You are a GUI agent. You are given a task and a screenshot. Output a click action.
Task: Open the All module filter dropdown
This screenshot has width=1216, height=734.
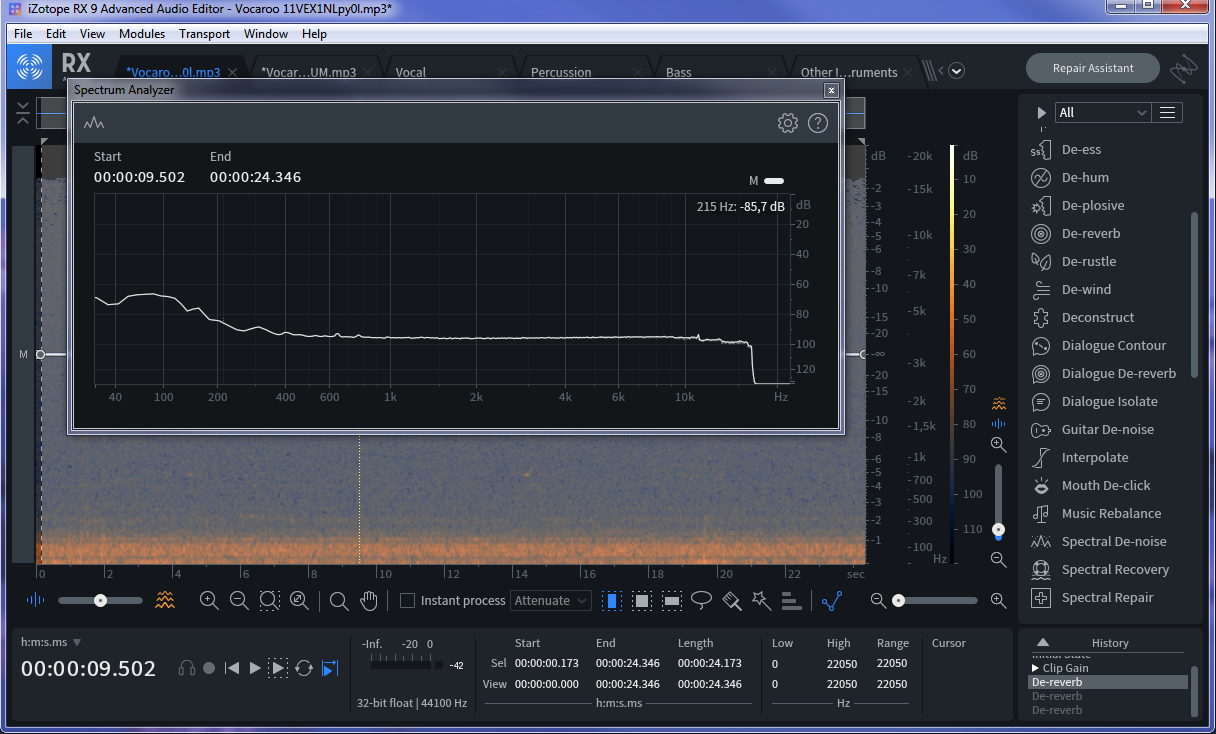tap(1104, 113)
